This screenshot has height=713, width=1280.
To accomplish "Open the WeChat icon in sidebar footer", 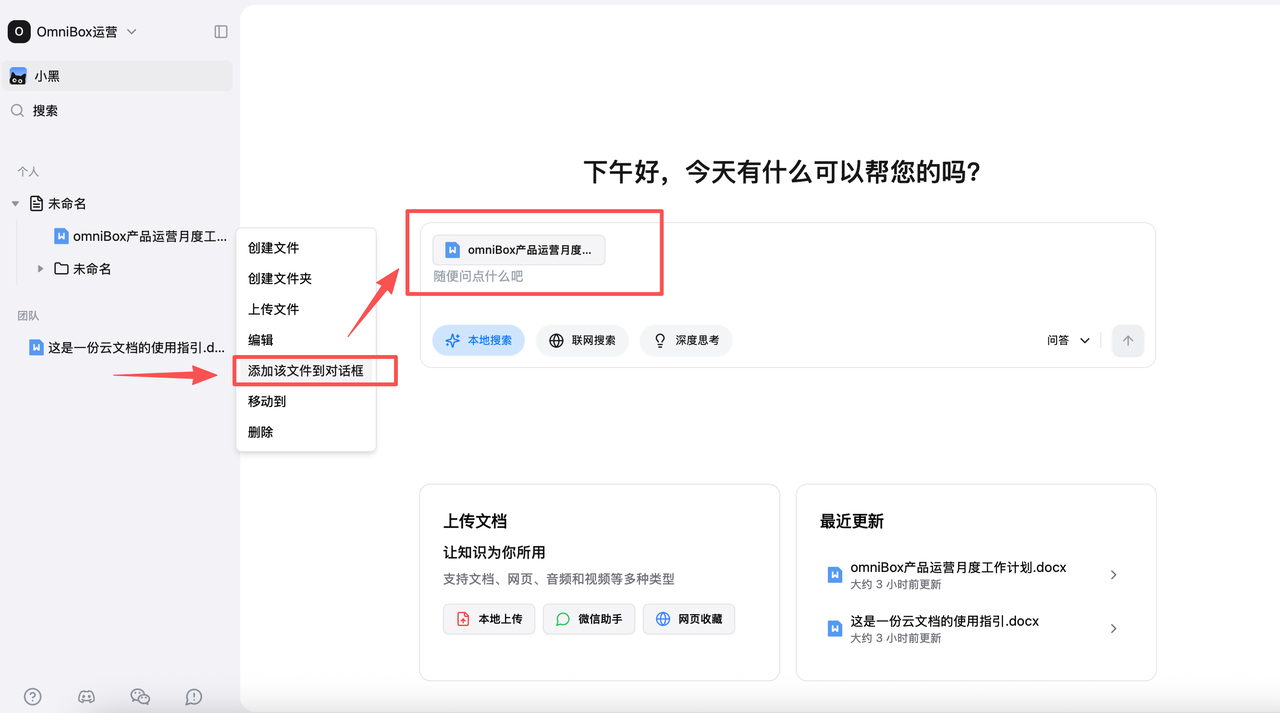I will click(x=140, y=697).
